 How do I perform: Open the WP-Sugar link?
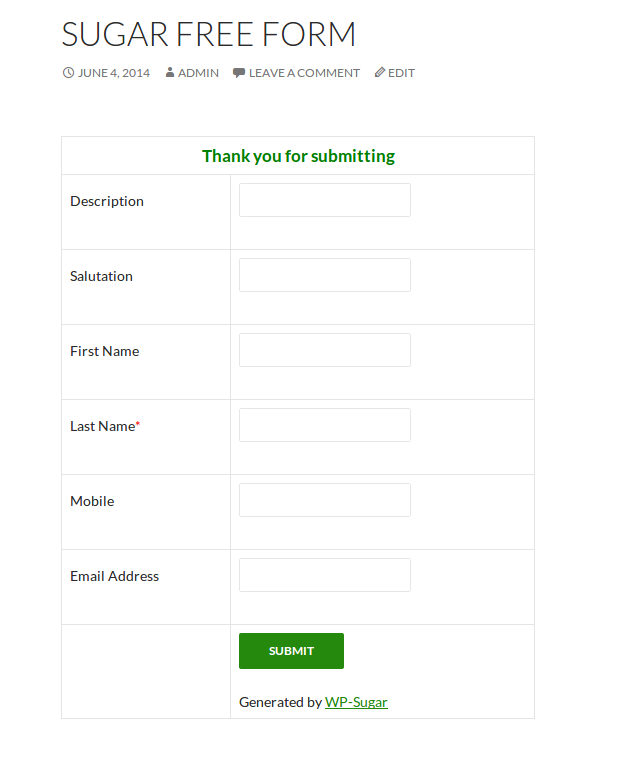click(356, 702)
